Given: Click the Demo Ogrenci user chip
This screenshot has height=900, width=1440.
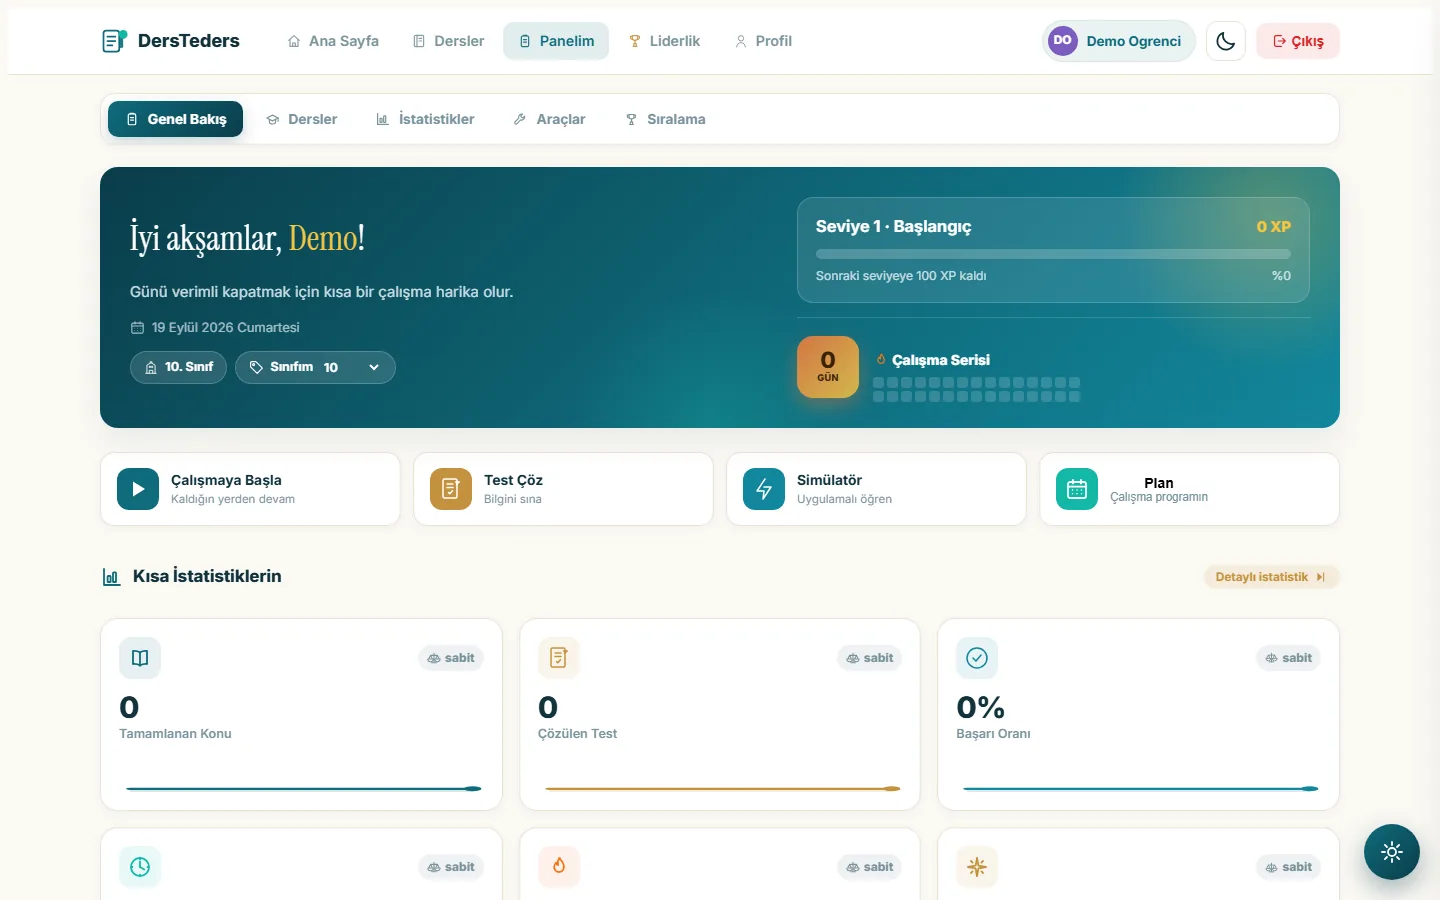Looking at the screenshot, I should click(x=1119, y=41).
